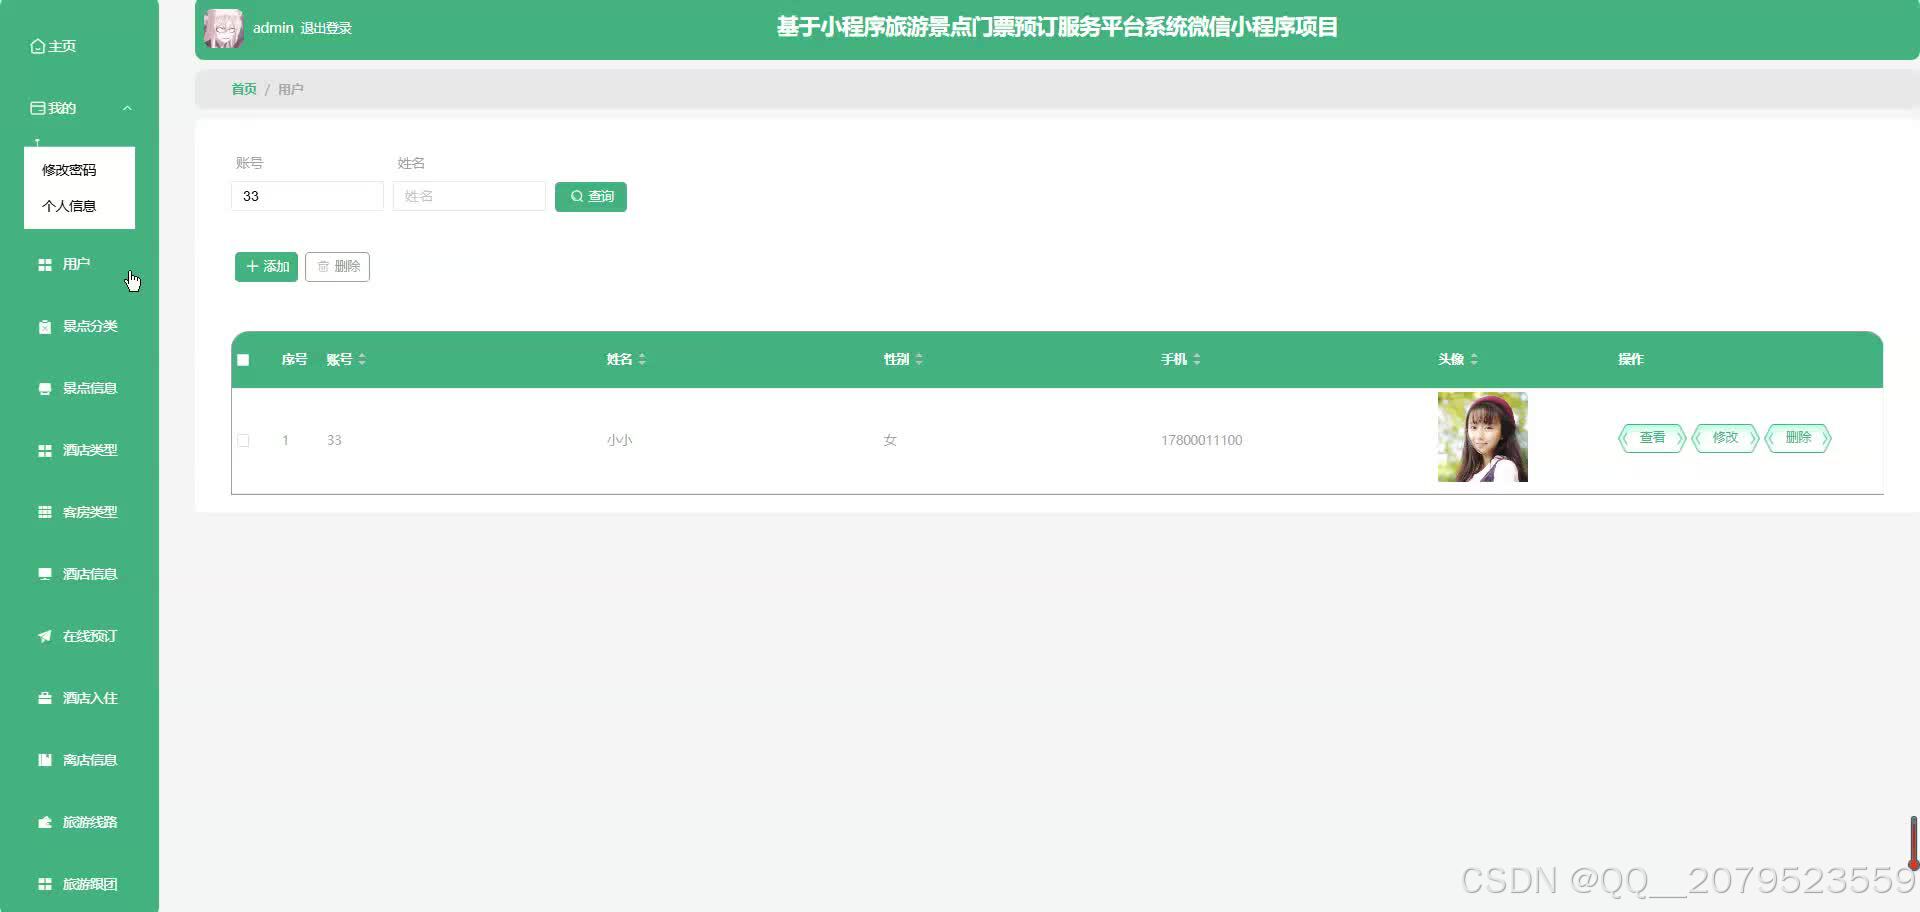Image resolution: width=1920 pixels, height=912 pixels.
Task: Sort the table by 账号 column
Action: 361,359
